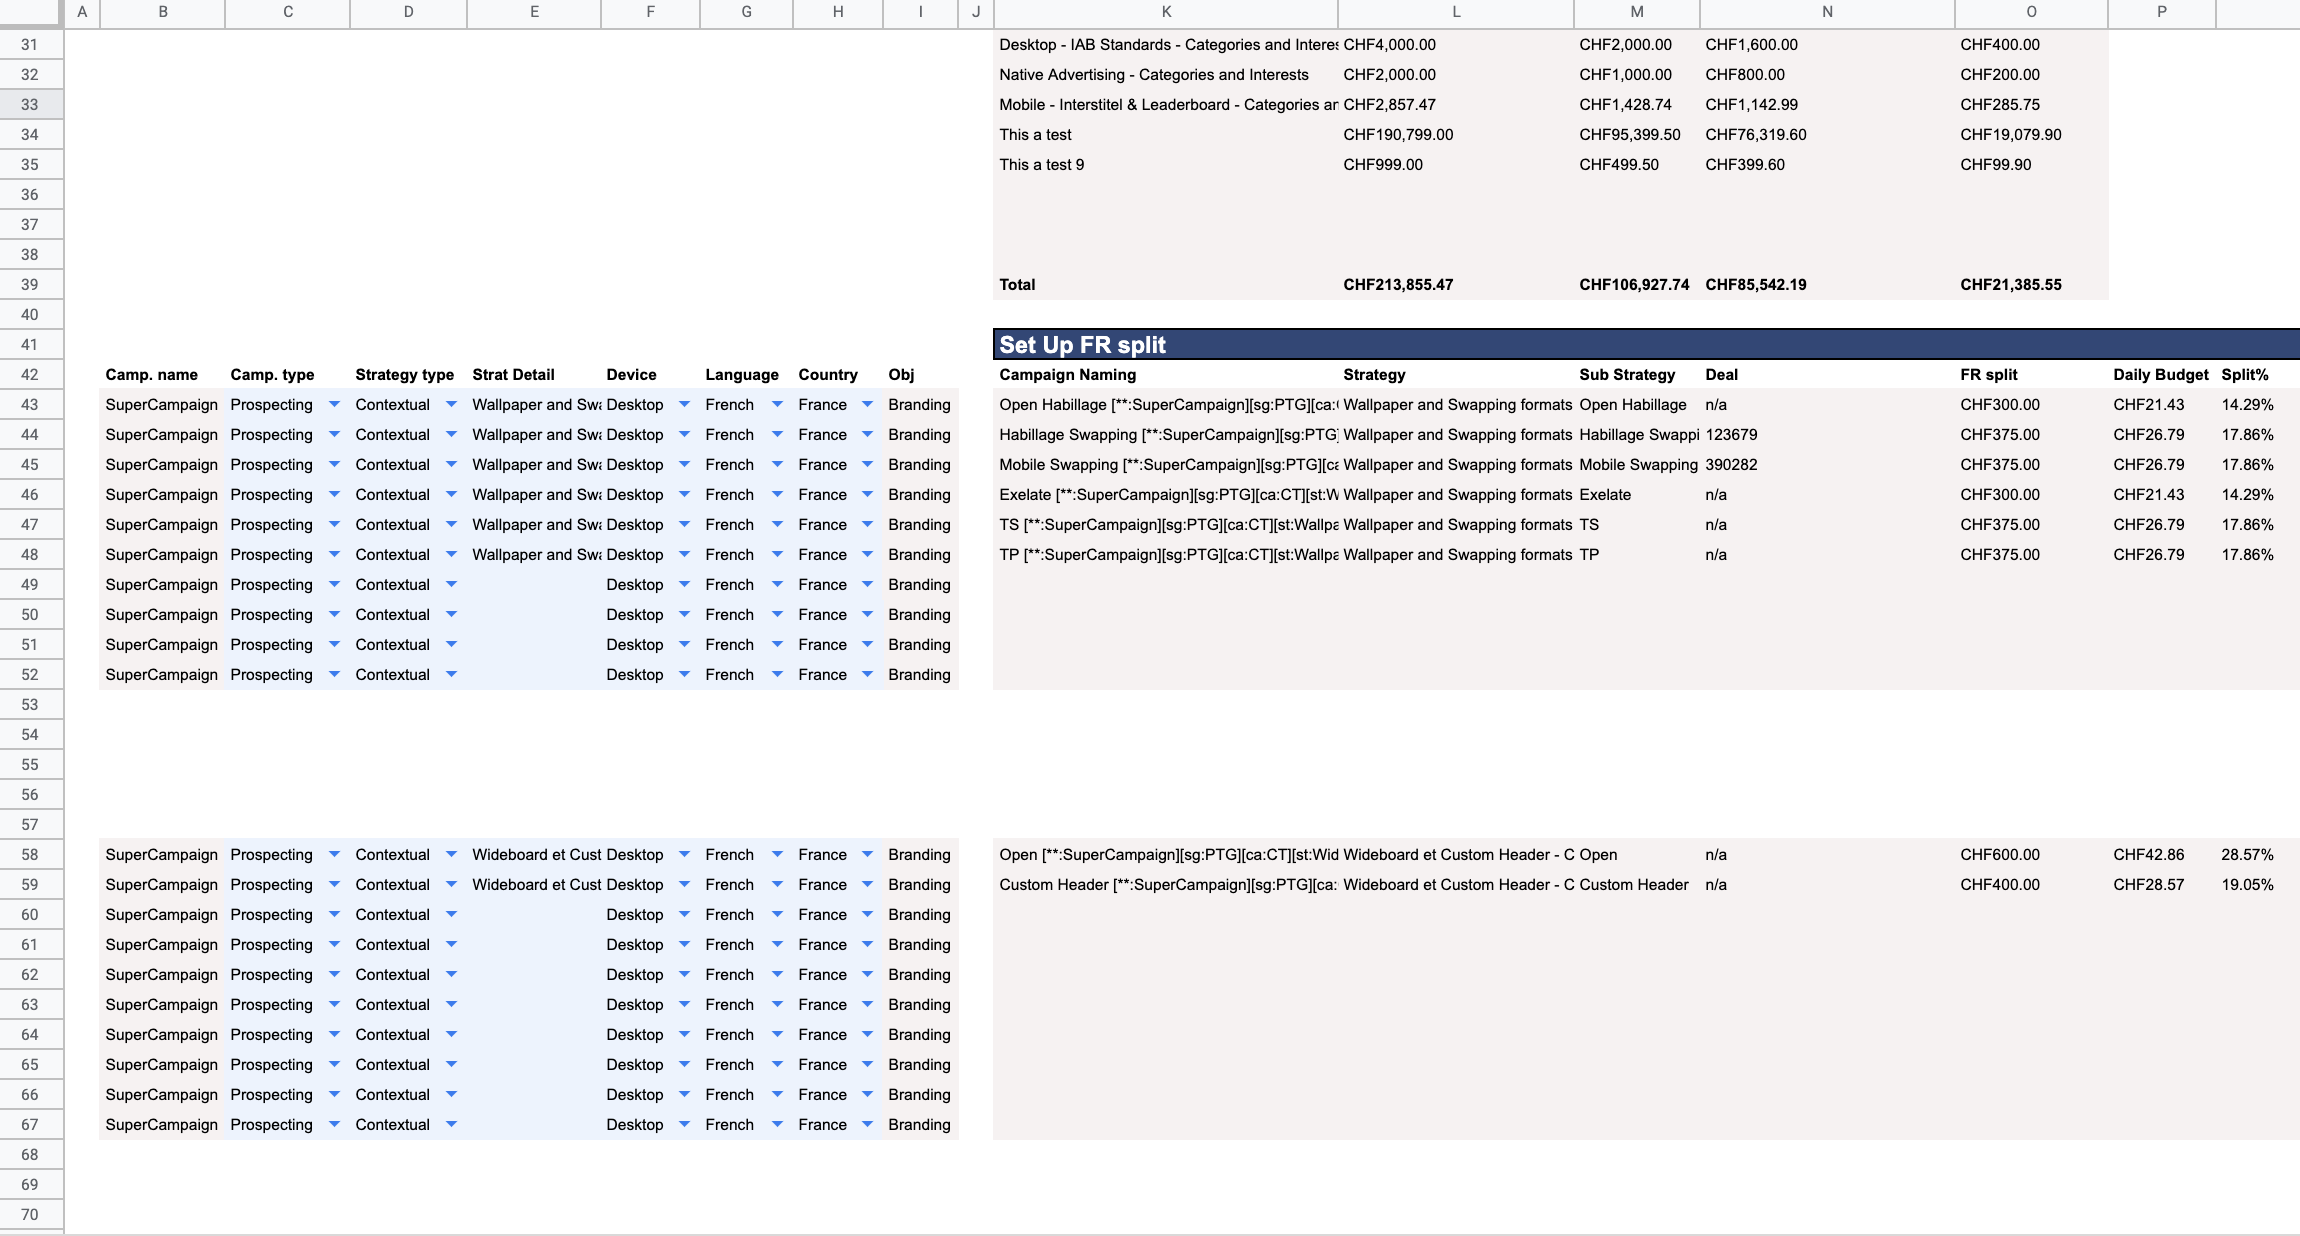
Task: Select split percentage 28.57%
Action: point(2258,855)
